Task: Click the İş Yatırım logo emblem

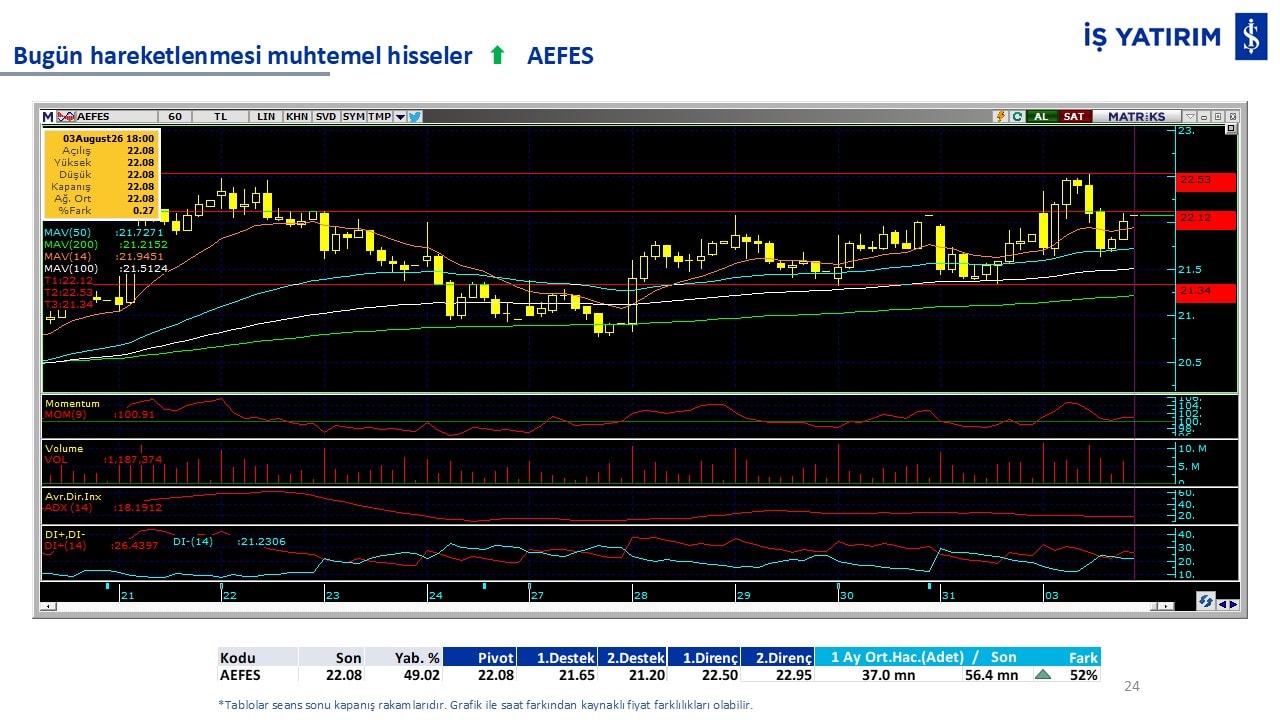Action: tap(1250, 37)
